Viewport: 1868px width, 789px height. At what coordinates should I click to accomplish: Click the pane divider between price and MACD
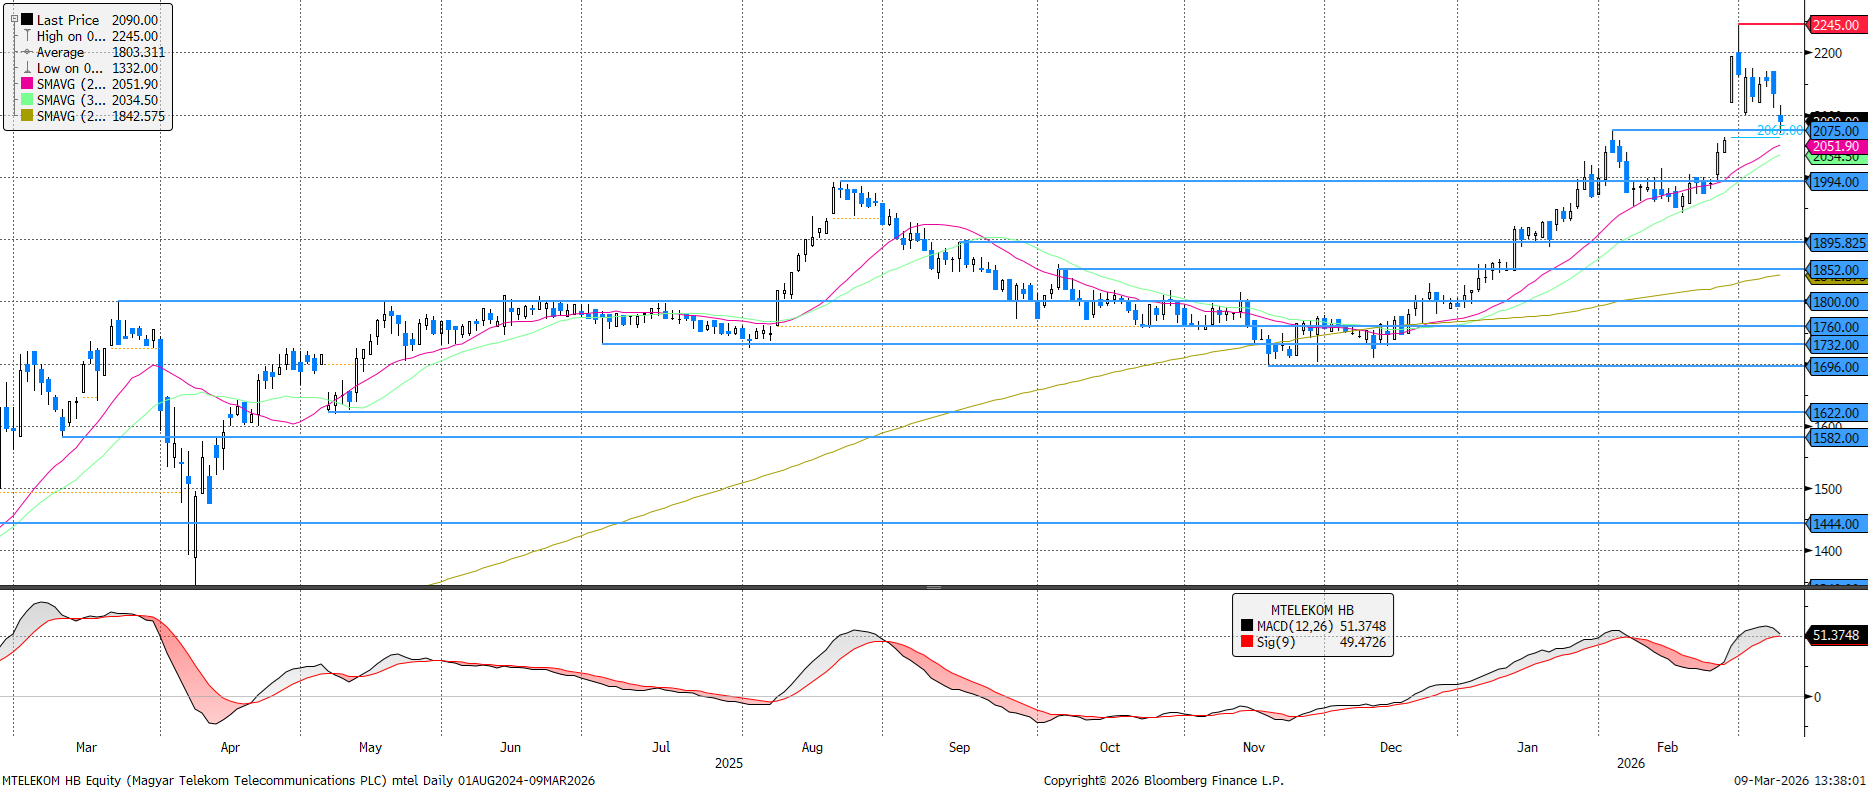933,588
